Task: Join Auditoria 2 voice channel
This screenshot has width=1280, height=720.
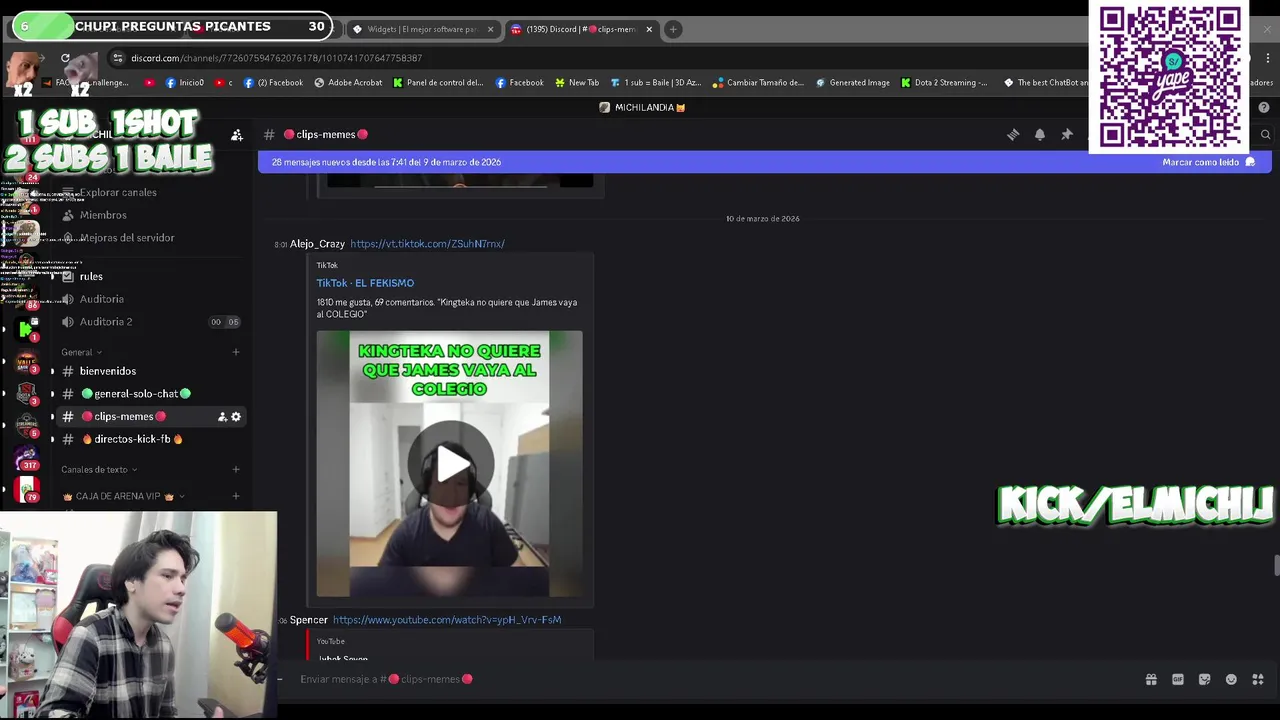Action: 106,322
